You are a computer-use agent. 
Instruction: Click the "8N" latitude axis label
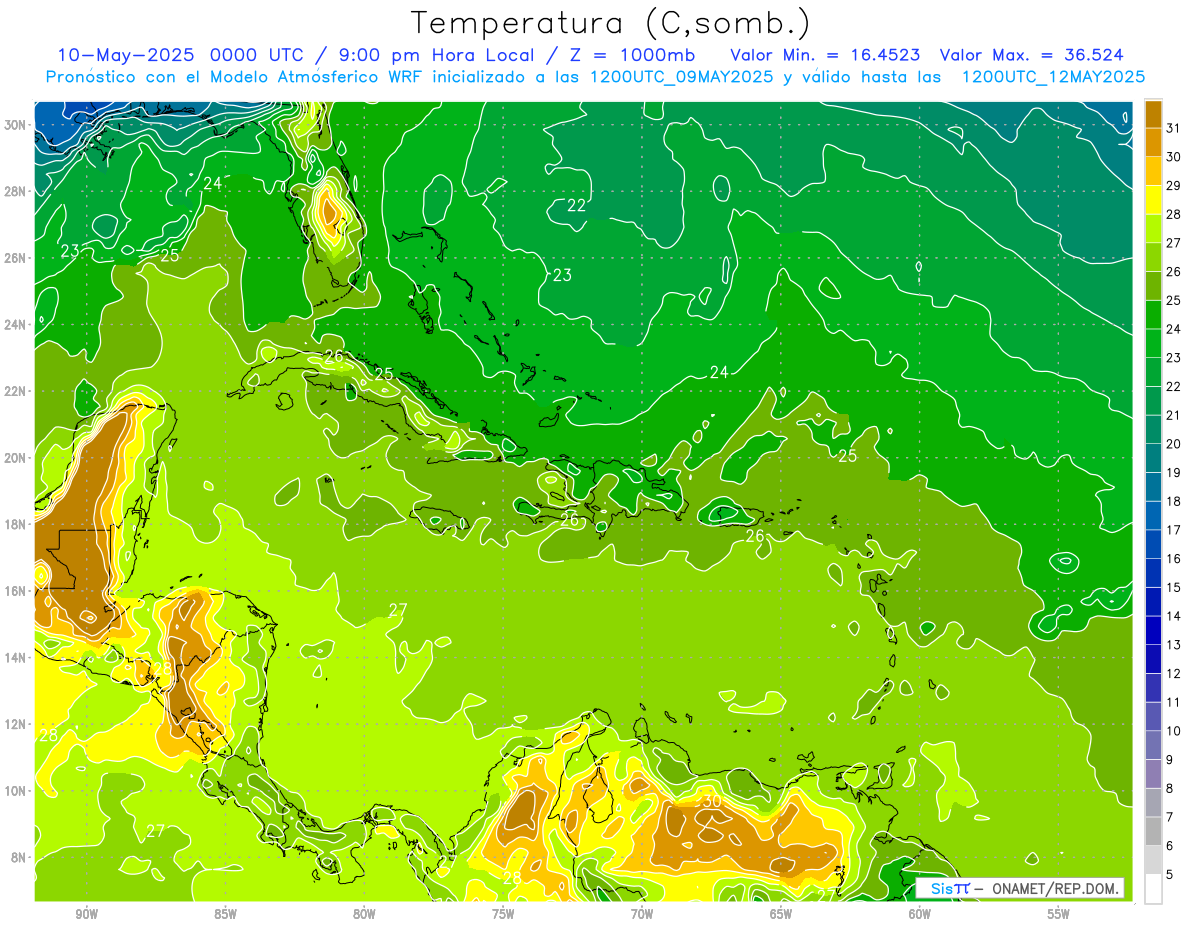(x=18, y=857)
